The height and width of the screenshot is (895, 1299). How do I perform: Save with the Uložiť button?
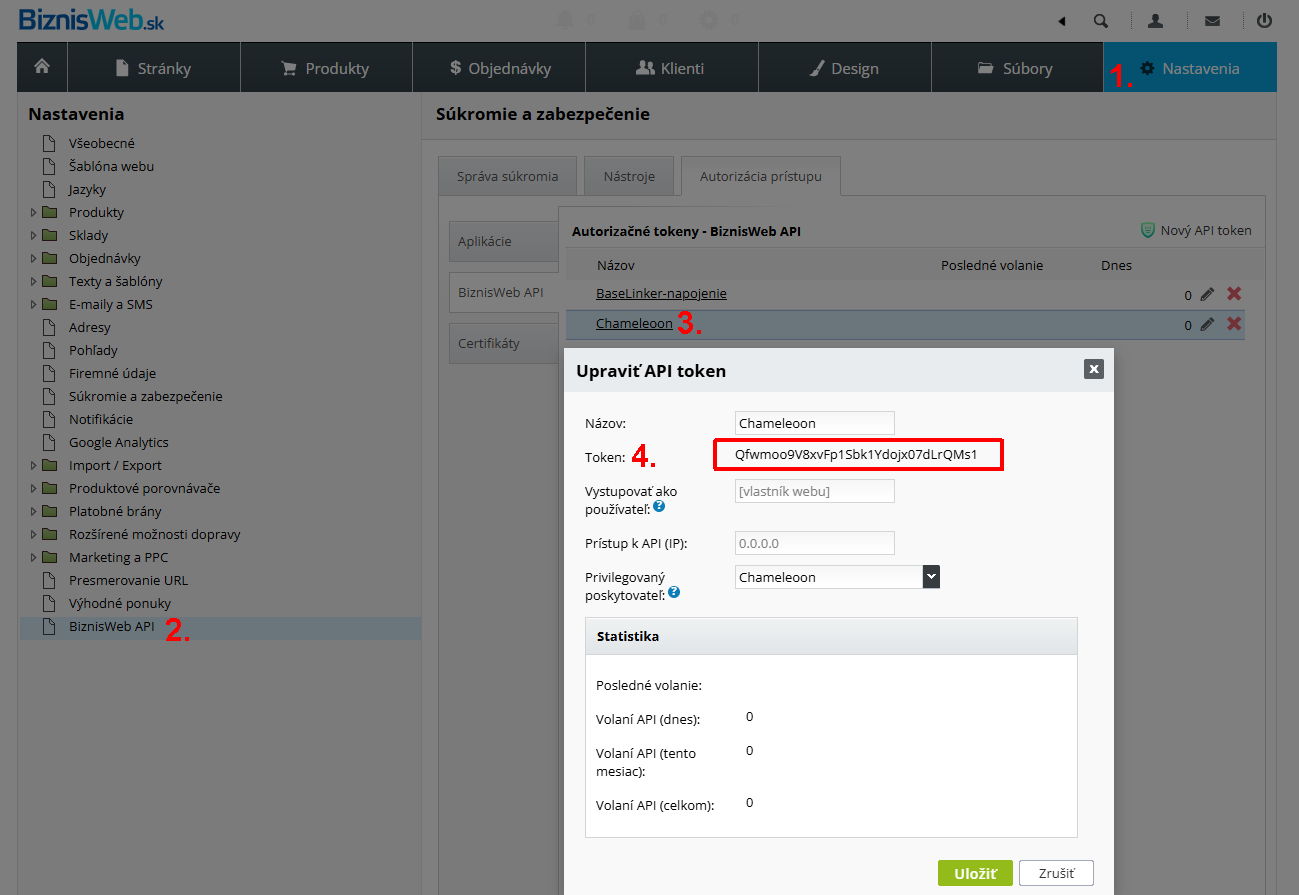(975, 873)
